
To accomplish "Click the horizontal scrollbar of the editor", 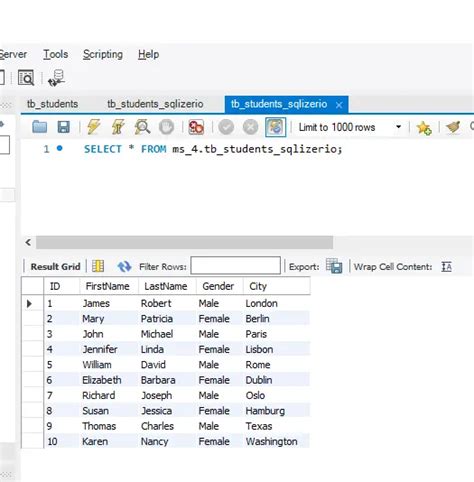I will click(184, 242).
